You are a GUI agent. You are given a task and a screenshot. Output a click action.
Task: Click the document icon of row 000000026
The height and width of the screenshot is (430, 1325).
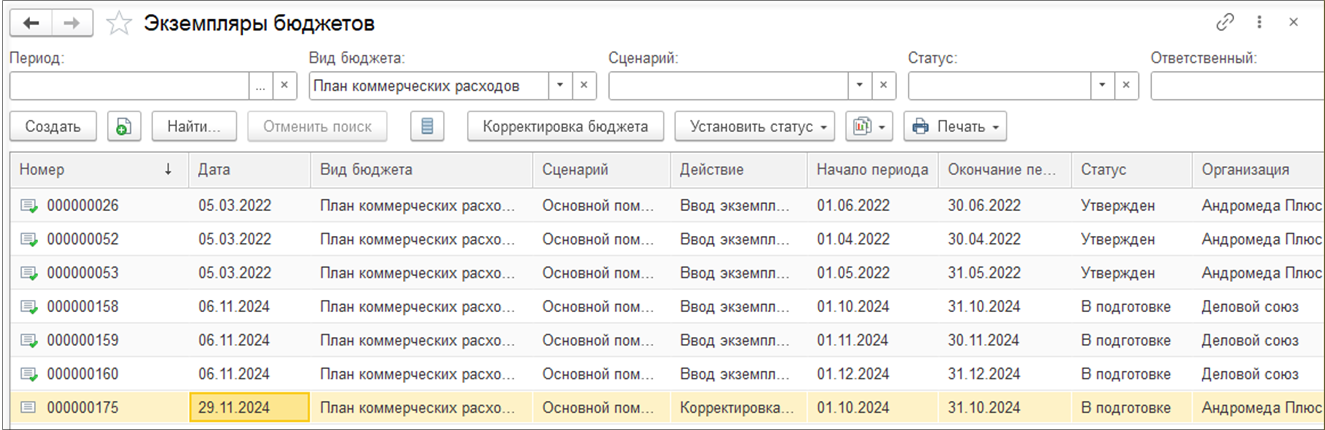[29, 206]
